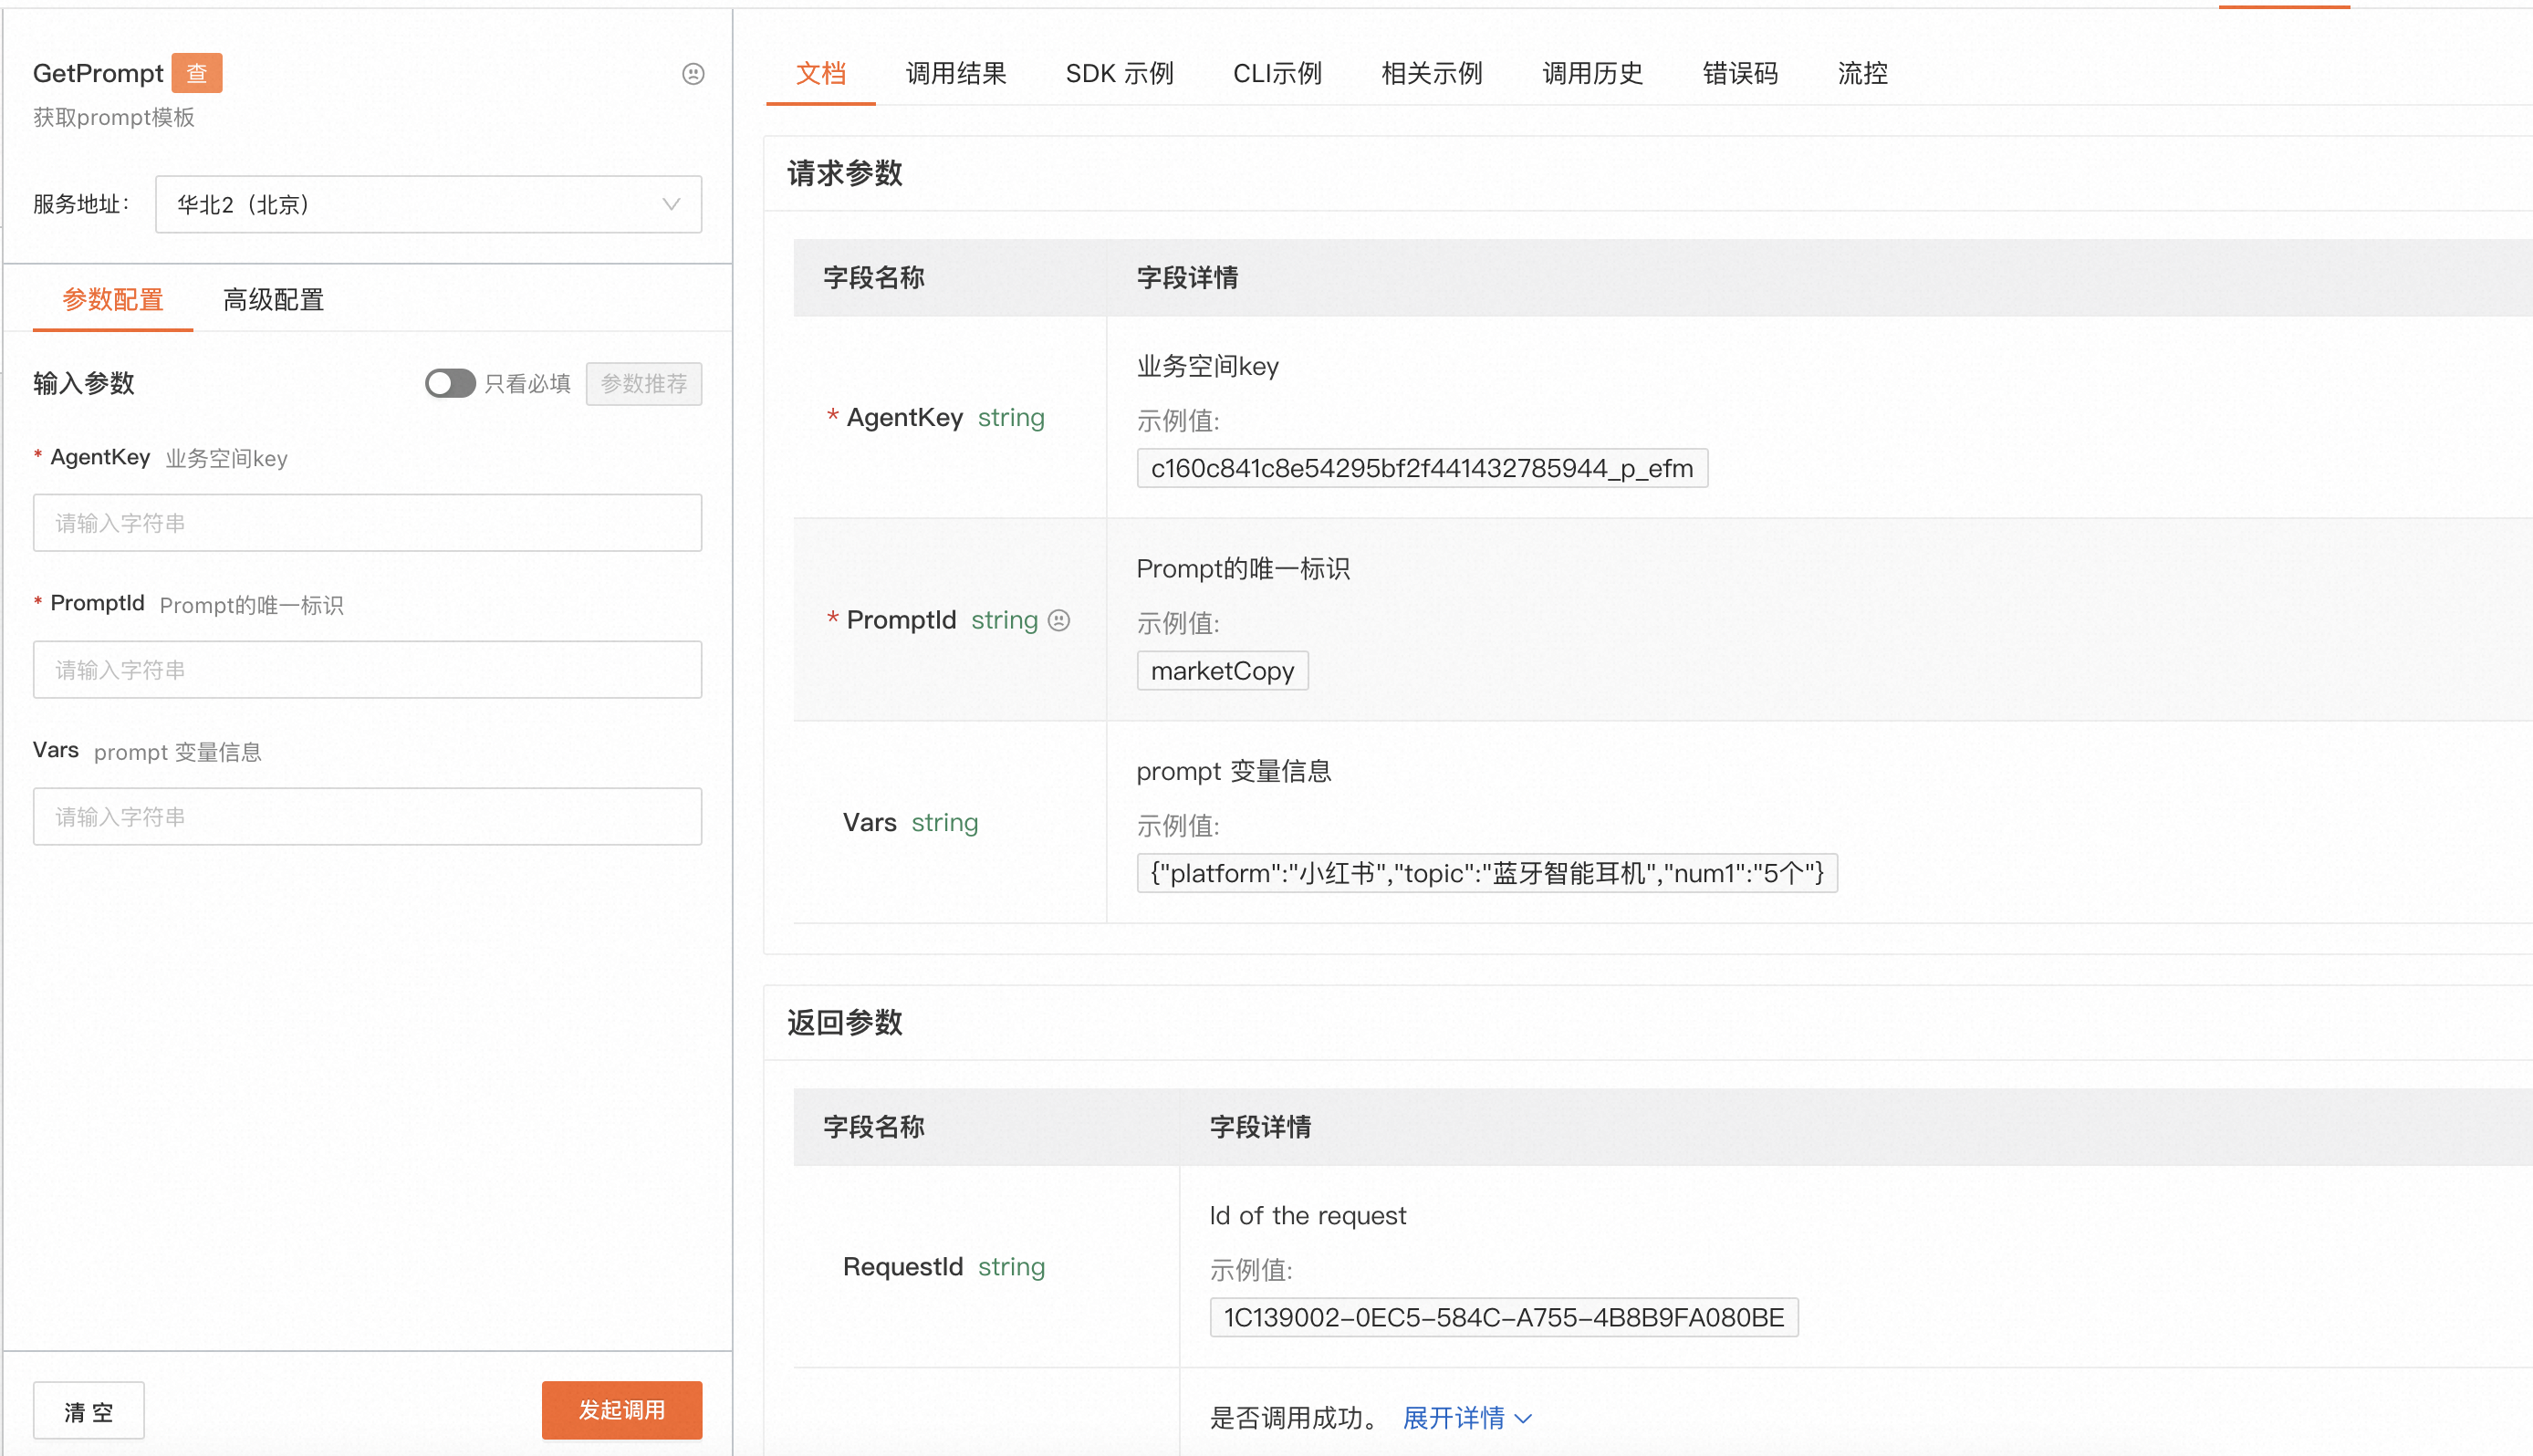Open the 服务地址 region dropdown
Image resolution: width=2533 pixels, height=1456 pixels.
(428, 205)
